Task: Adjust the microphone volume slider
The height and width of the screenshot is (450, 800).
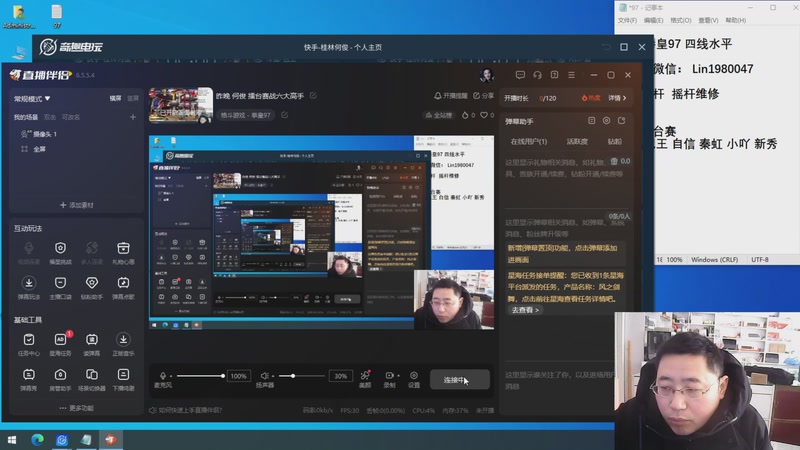Action: (x=200, y=376)
